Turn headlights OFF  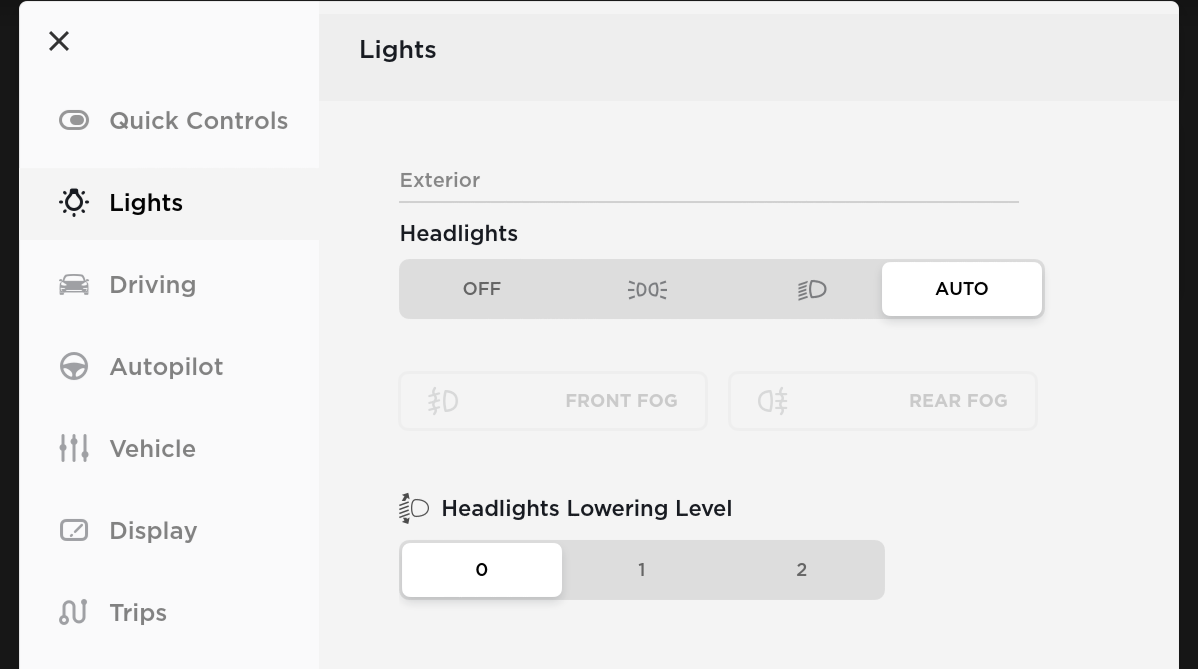click(x=481, y=289)
